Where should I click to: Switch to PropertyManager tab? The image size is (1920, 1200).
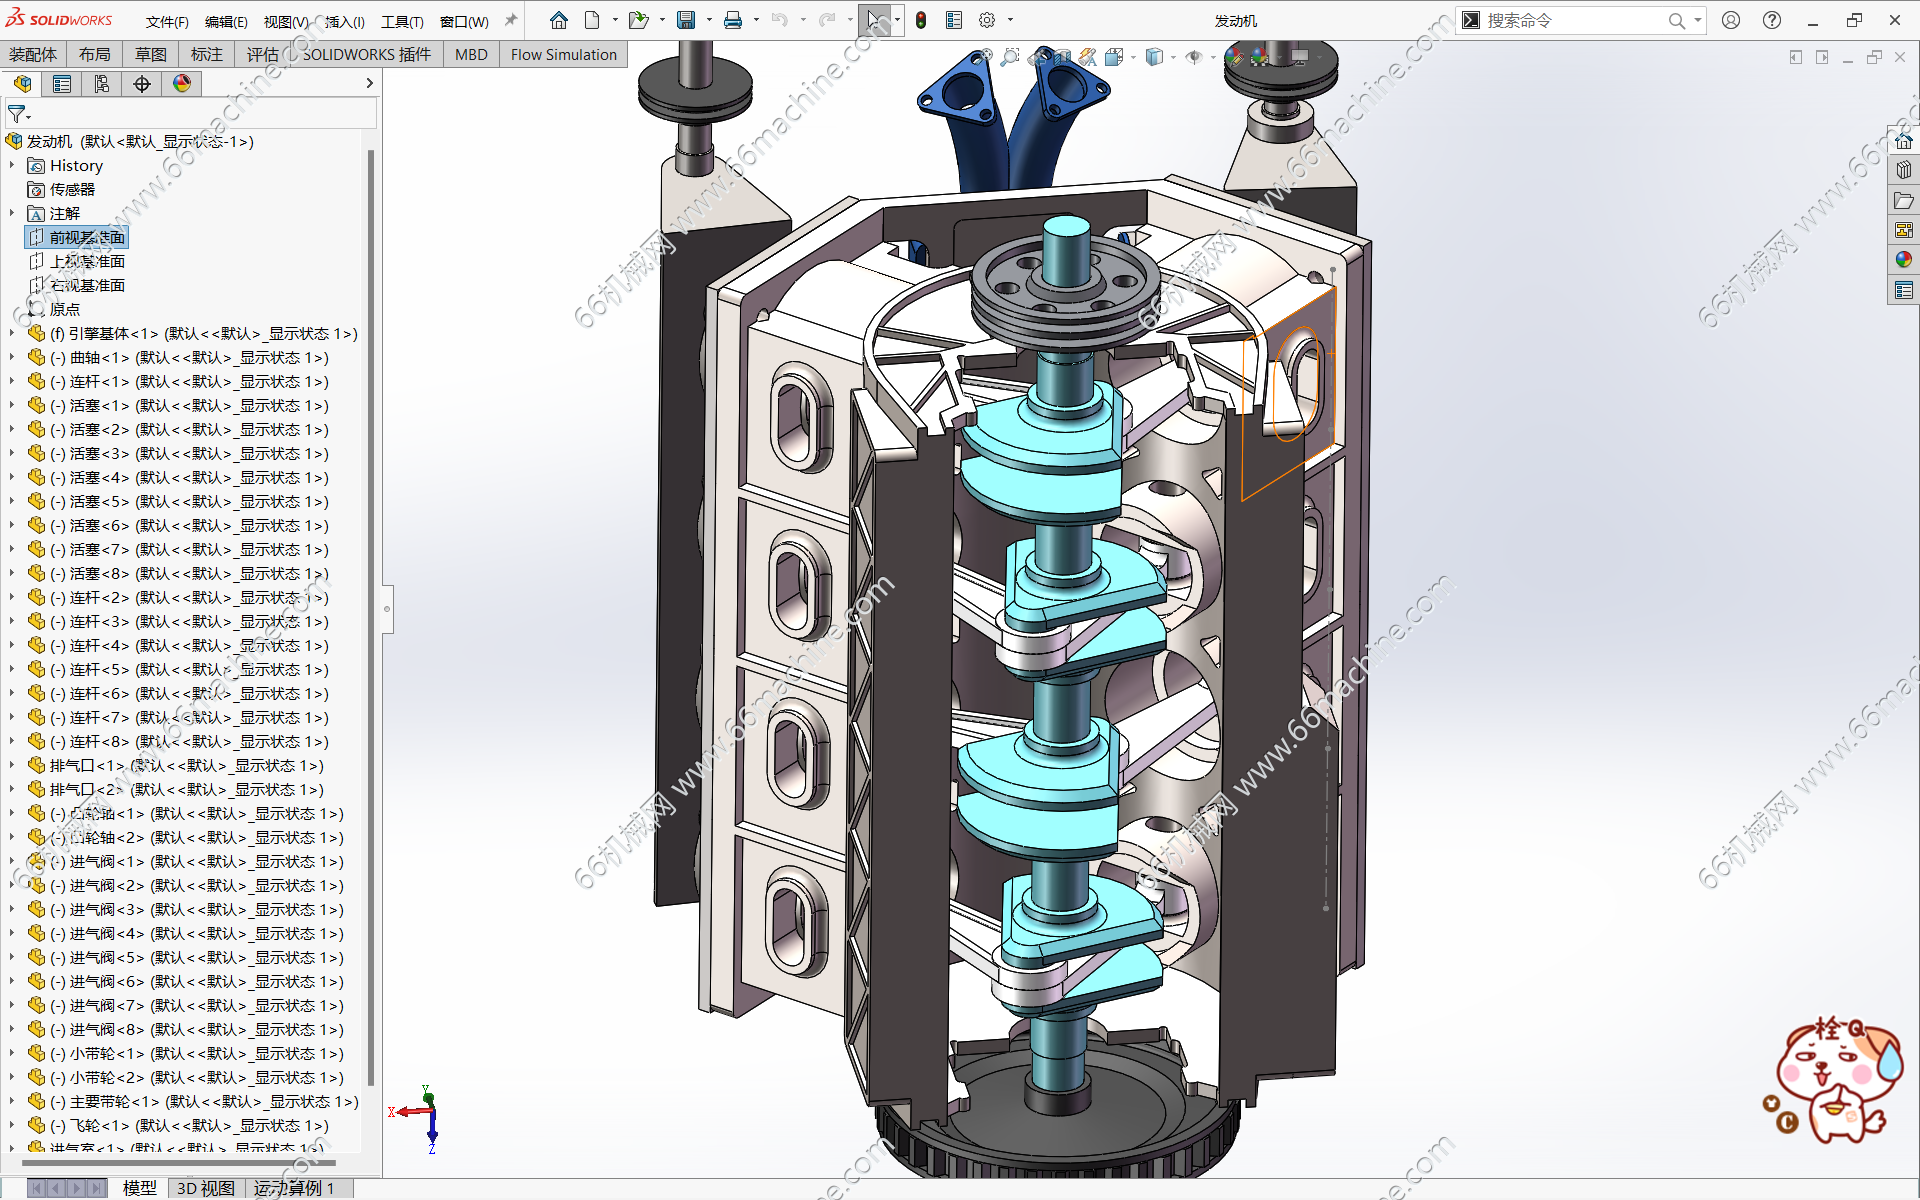62,84
